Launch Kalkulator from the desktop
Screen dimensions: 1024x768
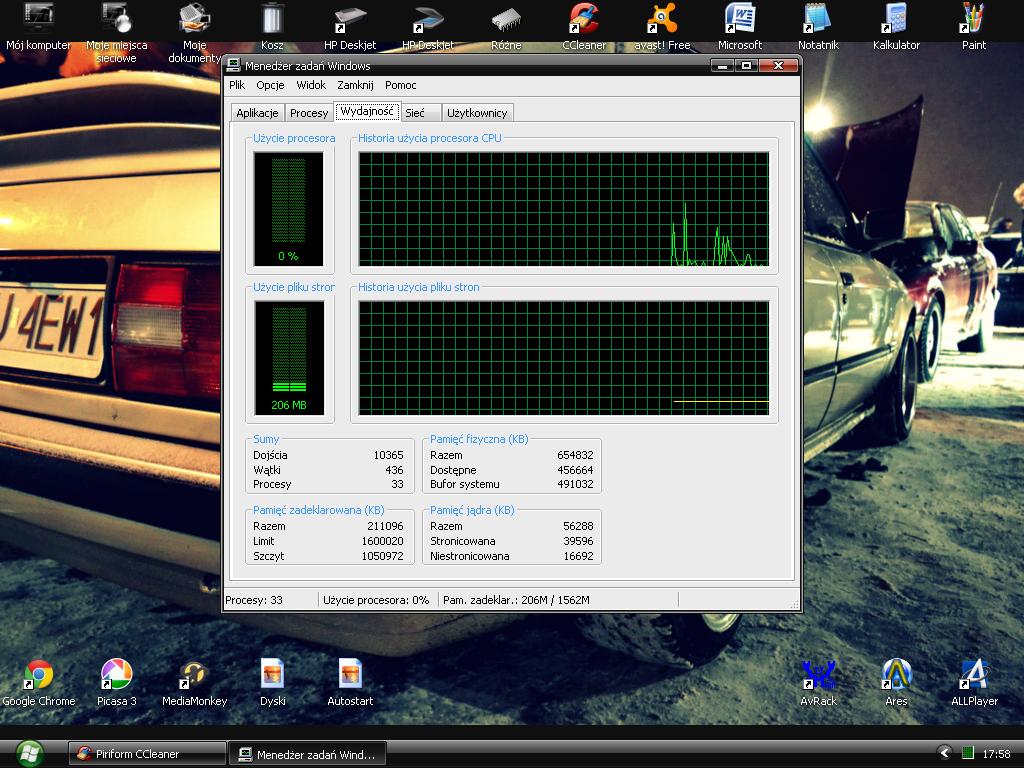tap(895, 20)
